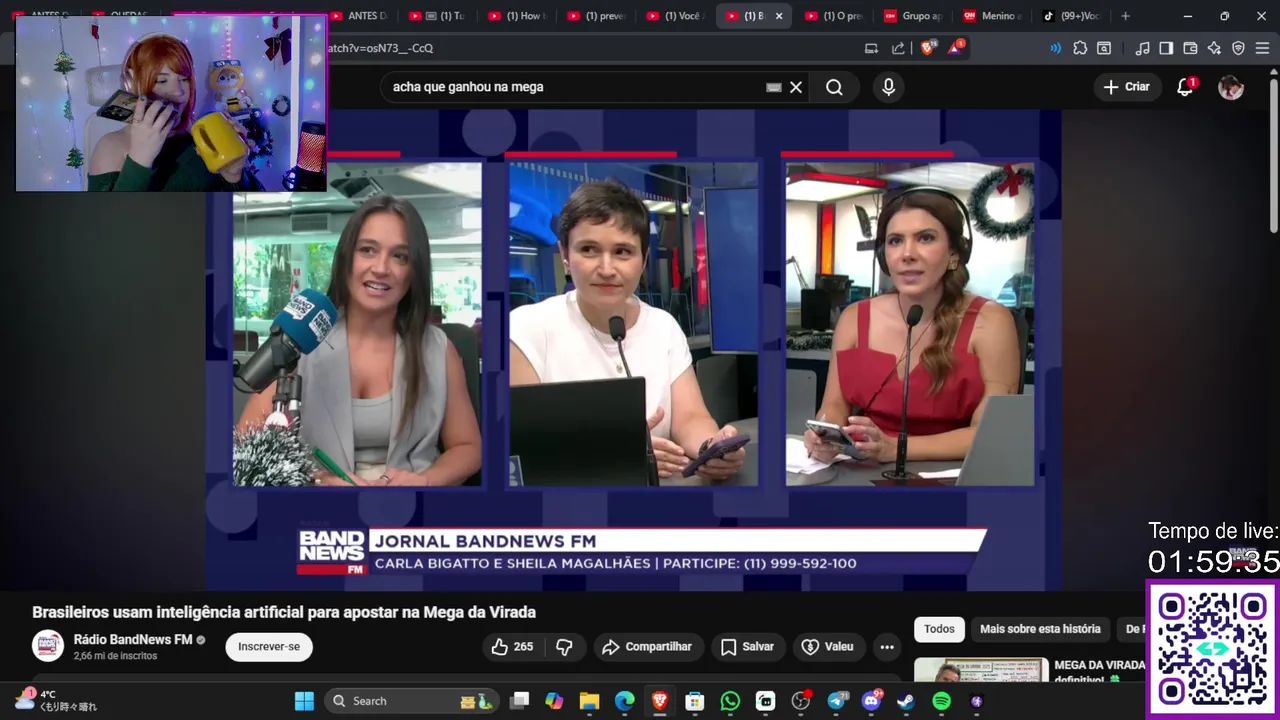
Task: Click the Criar create button
Action: 1127,87
